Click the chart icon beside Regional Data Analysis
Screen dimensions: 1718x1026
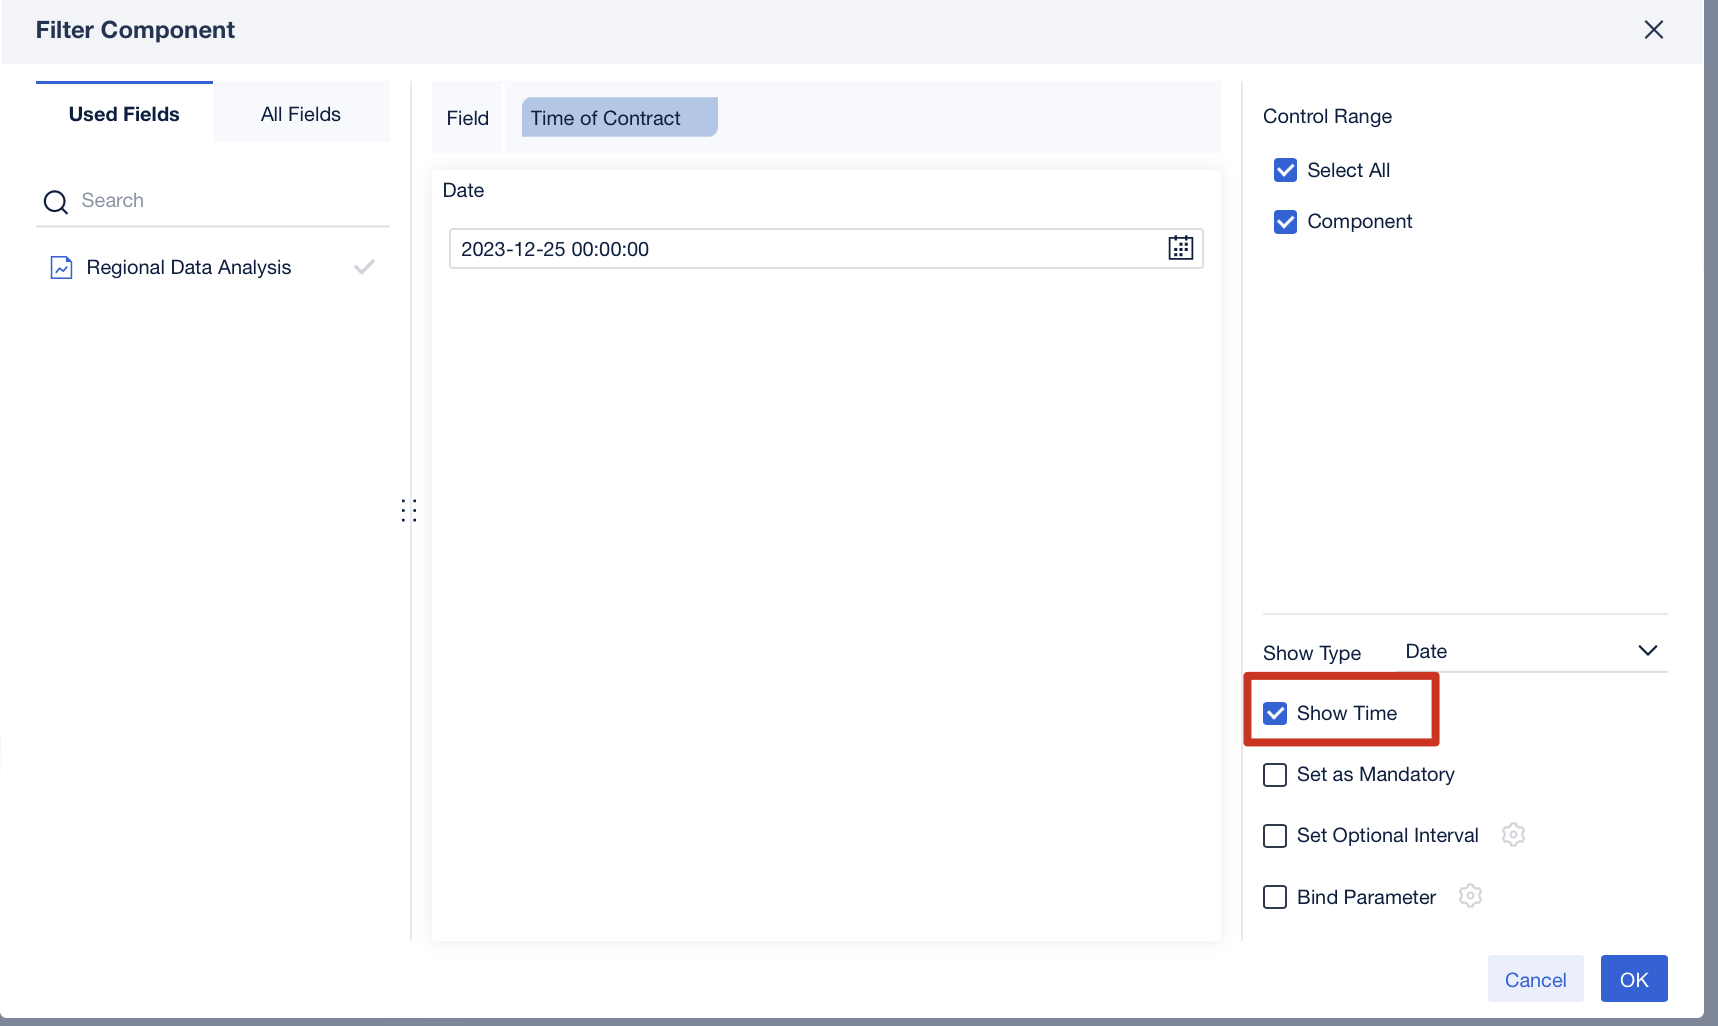(61, 267)
